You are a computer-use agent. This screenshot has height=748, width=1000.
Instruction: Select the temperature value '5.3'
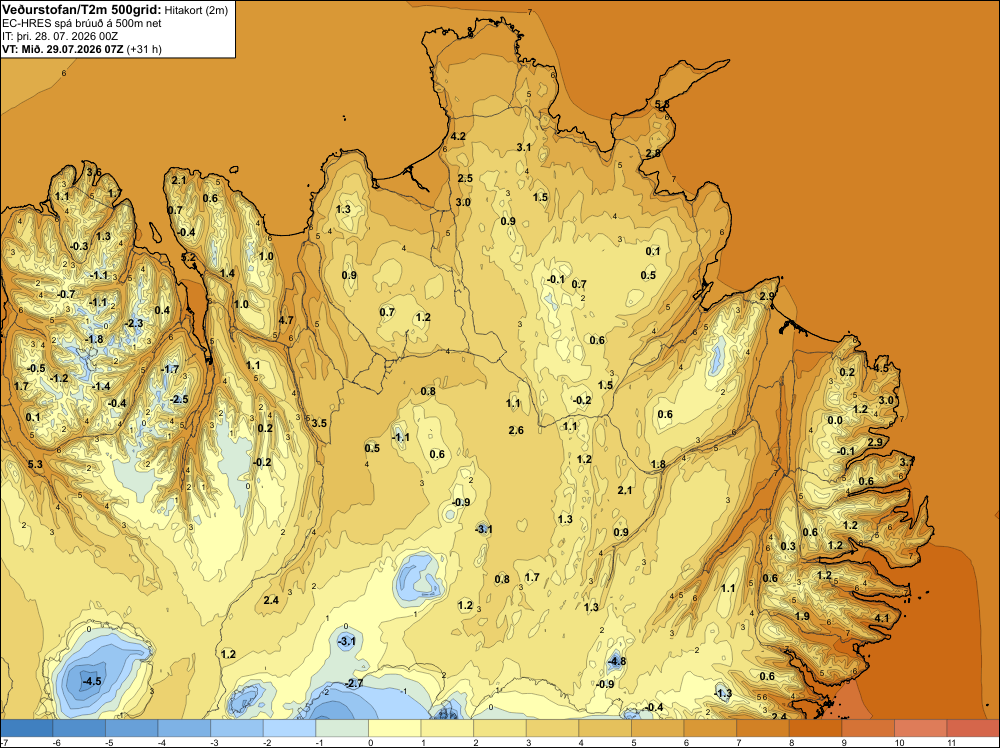35,464
